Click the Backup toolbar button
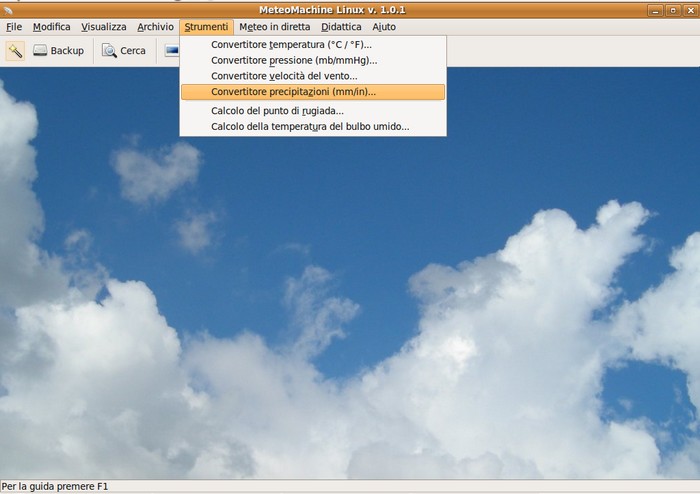 (x=58, y=51)
